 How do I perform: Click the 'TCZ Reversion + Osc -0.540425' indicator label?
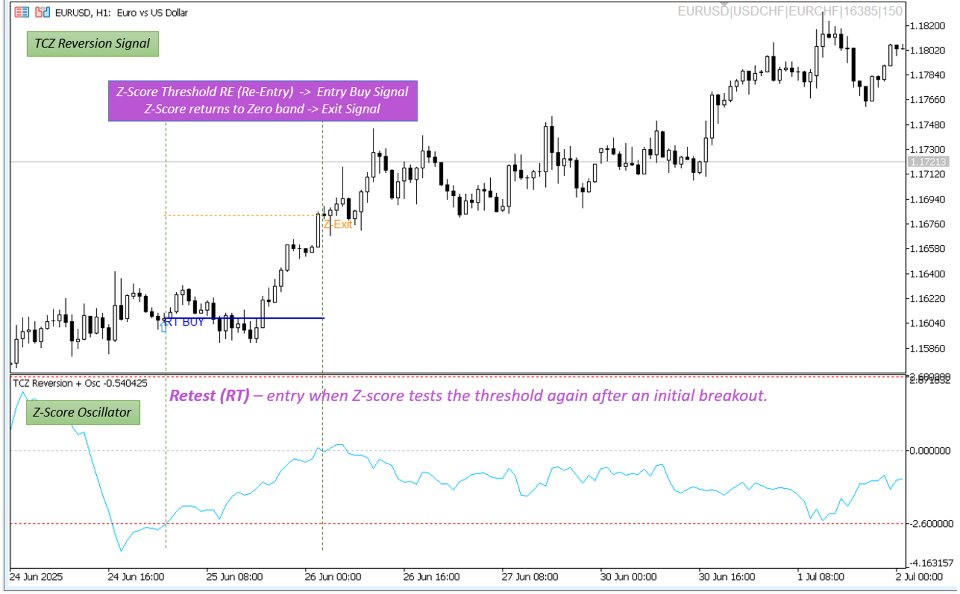click(x=80, y=383)
